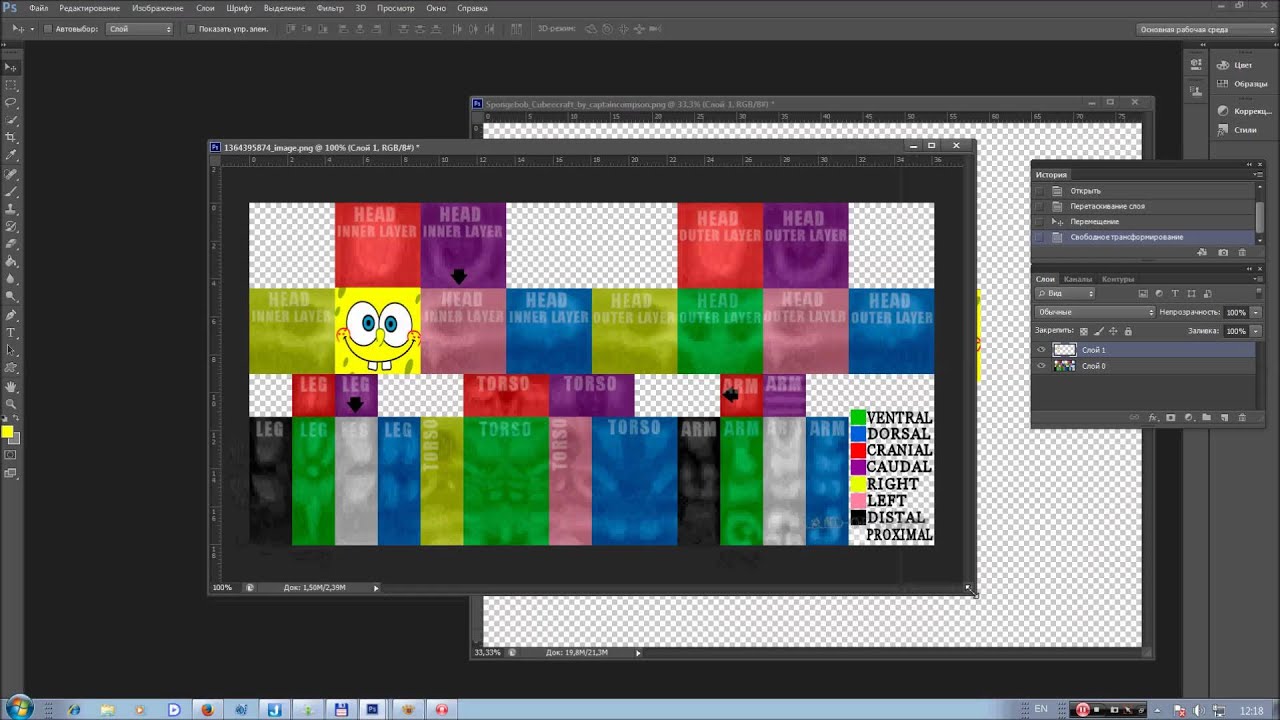Viewport: 1280px width, 720px height.
Task: Delete layer using Layers panel trash icon
Action: [1243, 417]
